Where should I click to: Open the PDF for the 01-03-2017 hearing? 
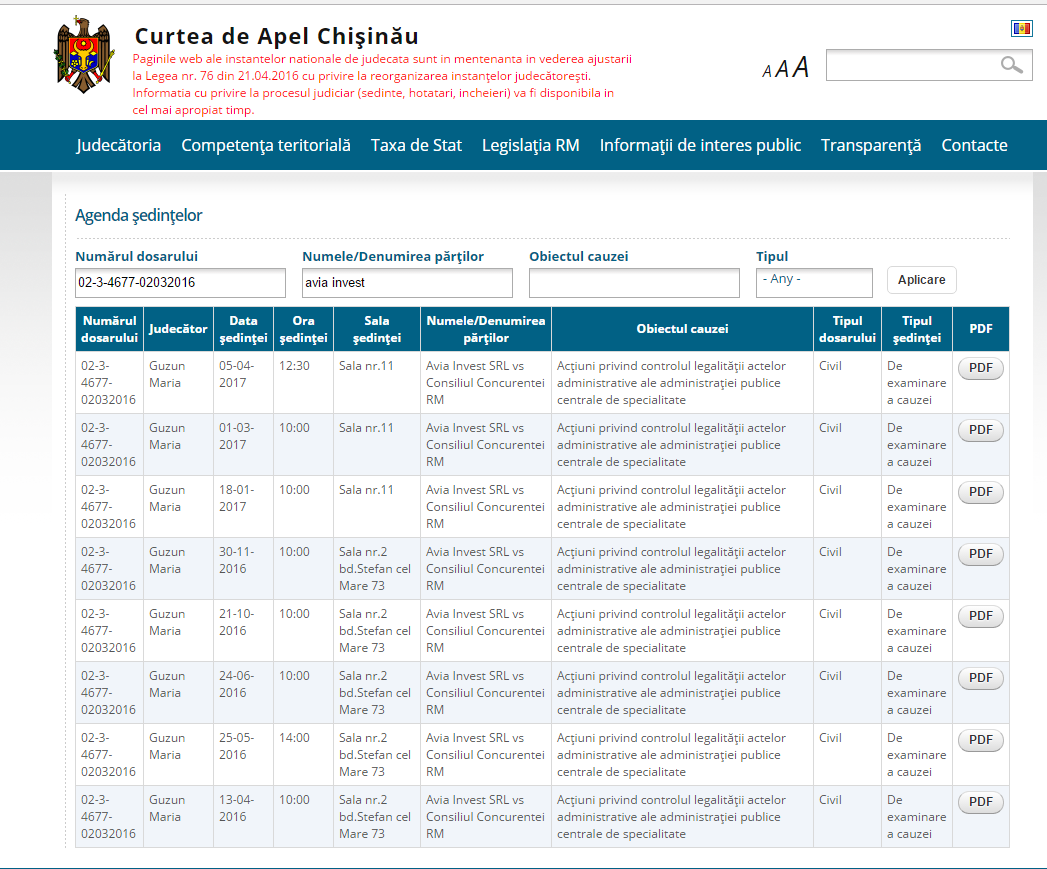[x=979, y=429]
